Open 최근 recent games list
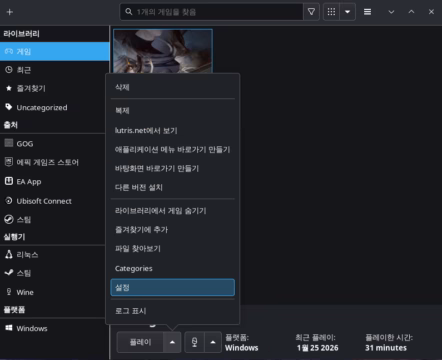The height and width of the screenshot is (360, 442). pyautogui.click(x=55, y=70)
